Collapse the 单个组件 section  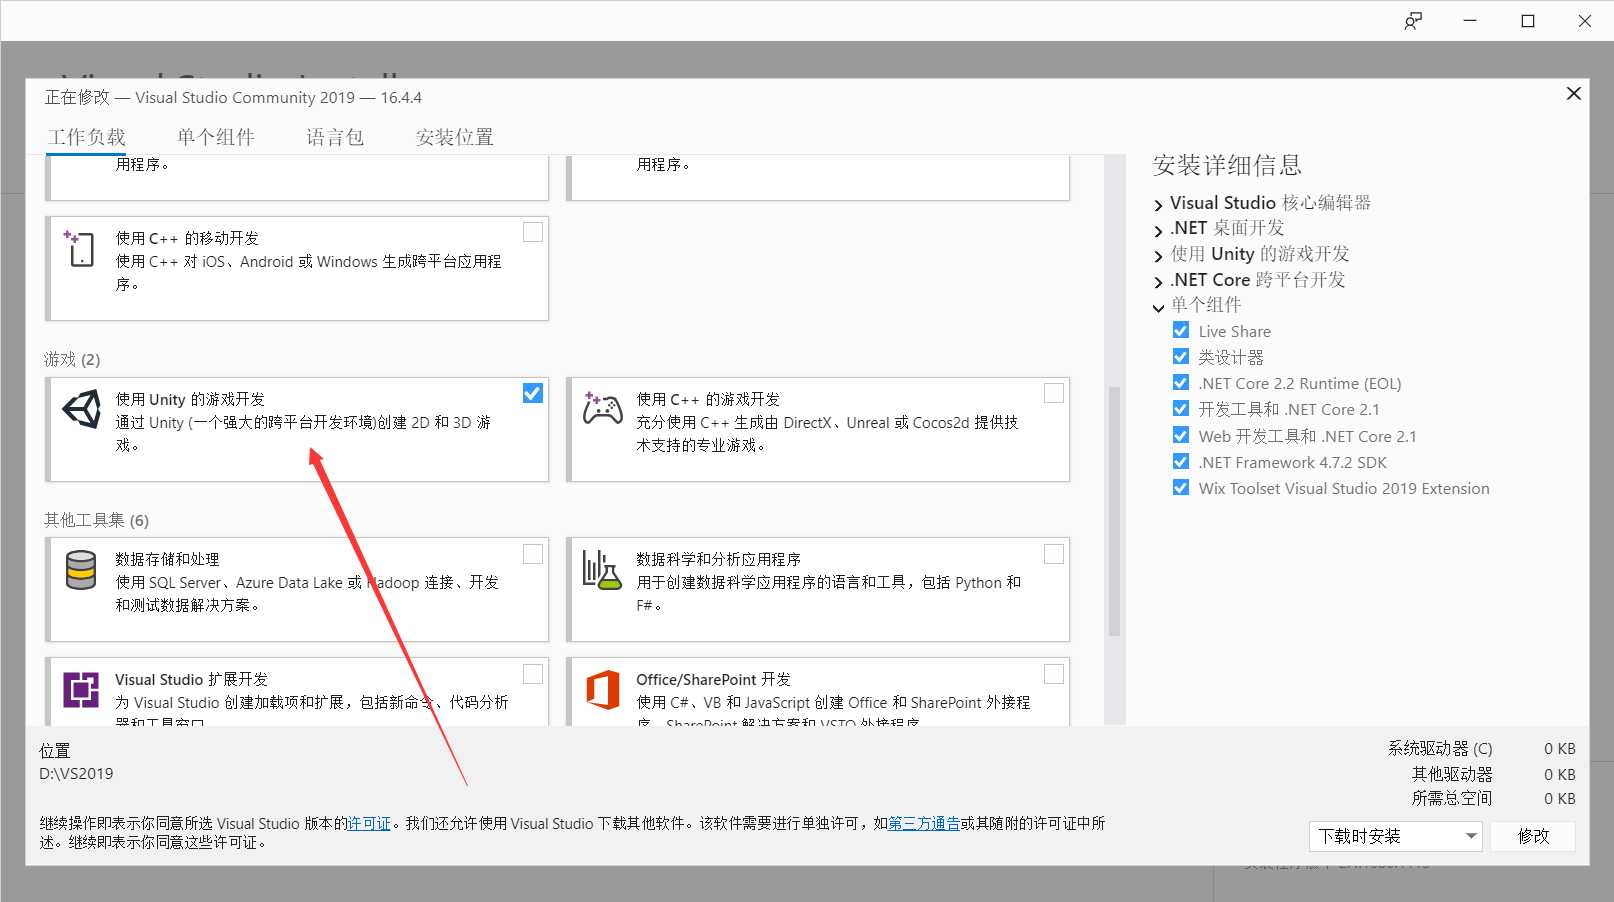click(x=1158, y=307)
